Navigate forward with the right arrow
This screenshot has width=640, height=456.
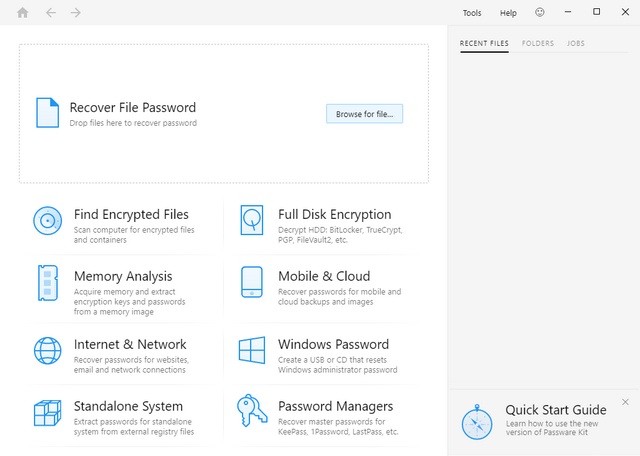pos(76,13)
